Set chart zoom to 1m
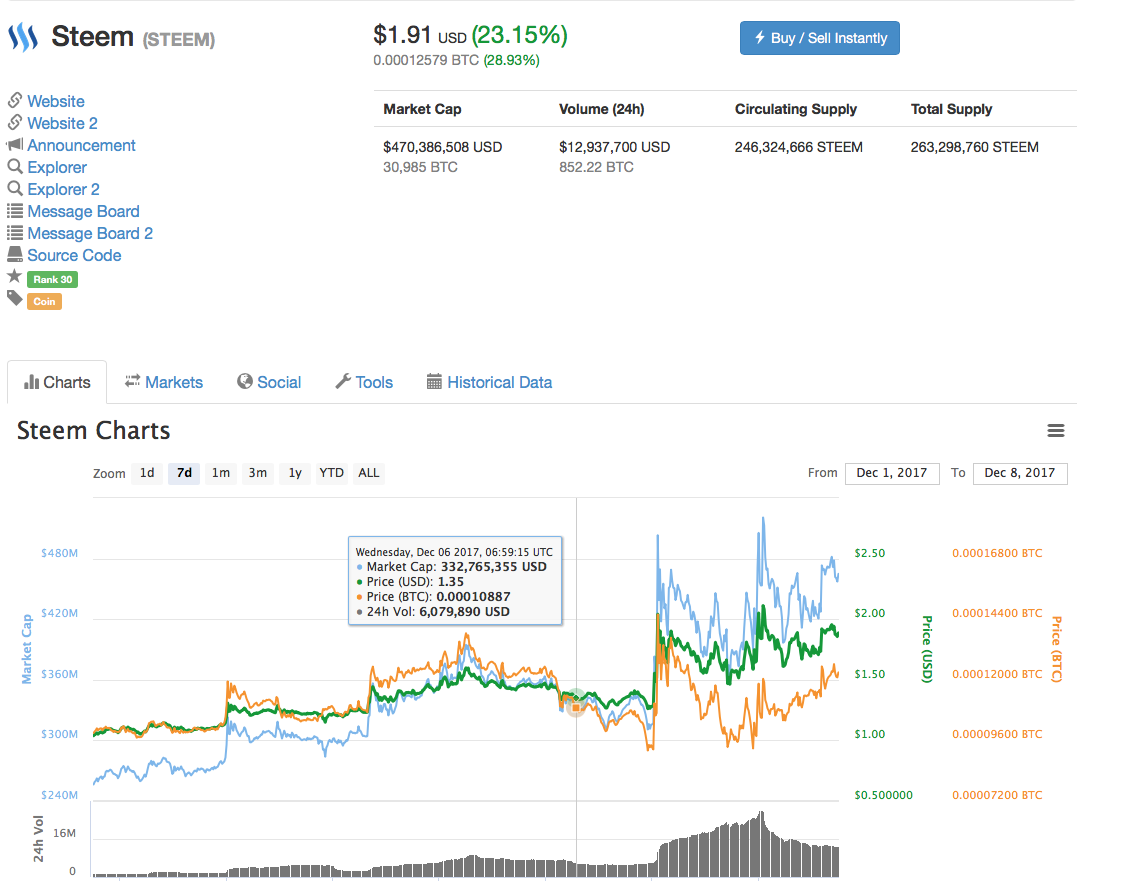 (x=221, y=473)
